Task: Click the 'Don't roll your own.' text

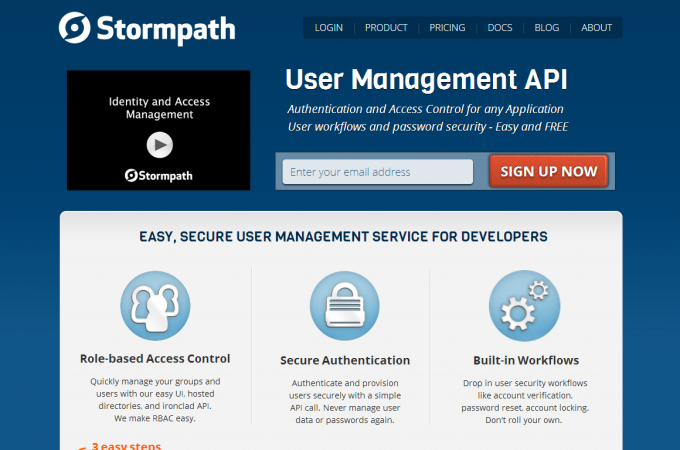Action: point(523,420)
